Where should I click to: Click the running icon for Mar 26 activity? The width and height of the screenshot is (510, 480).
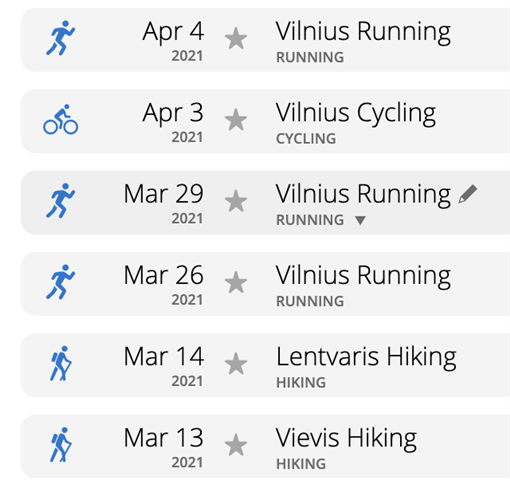(61, 282)
